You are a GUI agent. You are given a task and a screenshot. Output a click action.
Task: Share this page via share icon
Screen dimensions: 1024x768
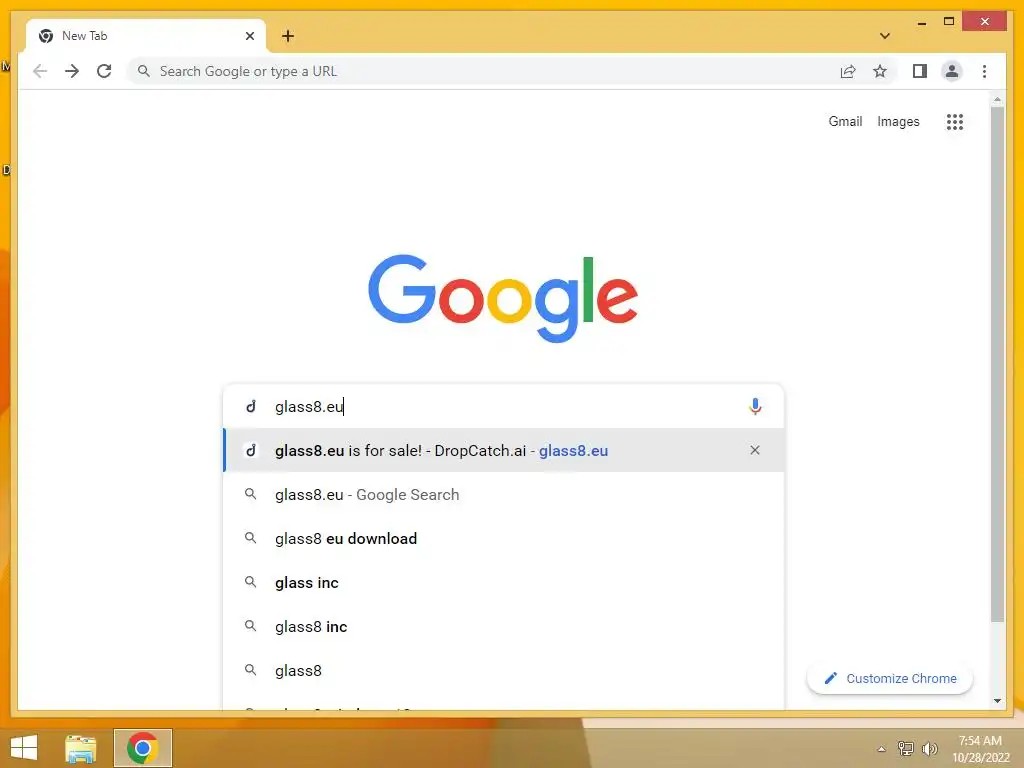[x=848, y=71]
